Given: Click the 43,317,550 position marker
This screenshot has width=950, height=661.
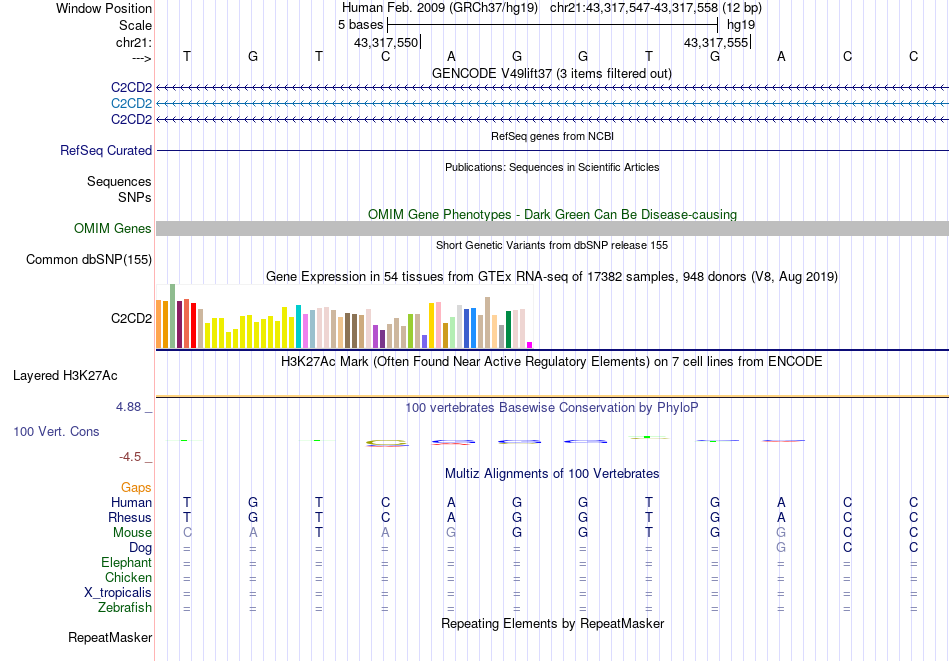Looking at the screenshot, I should click(x=387, y=42).
